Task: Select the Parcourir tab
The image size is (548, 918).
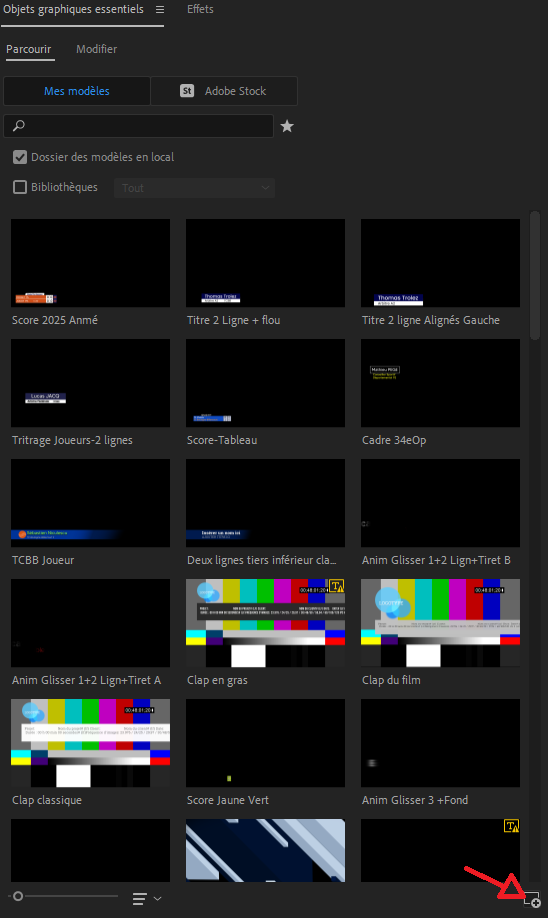Action: pos(29,49)
